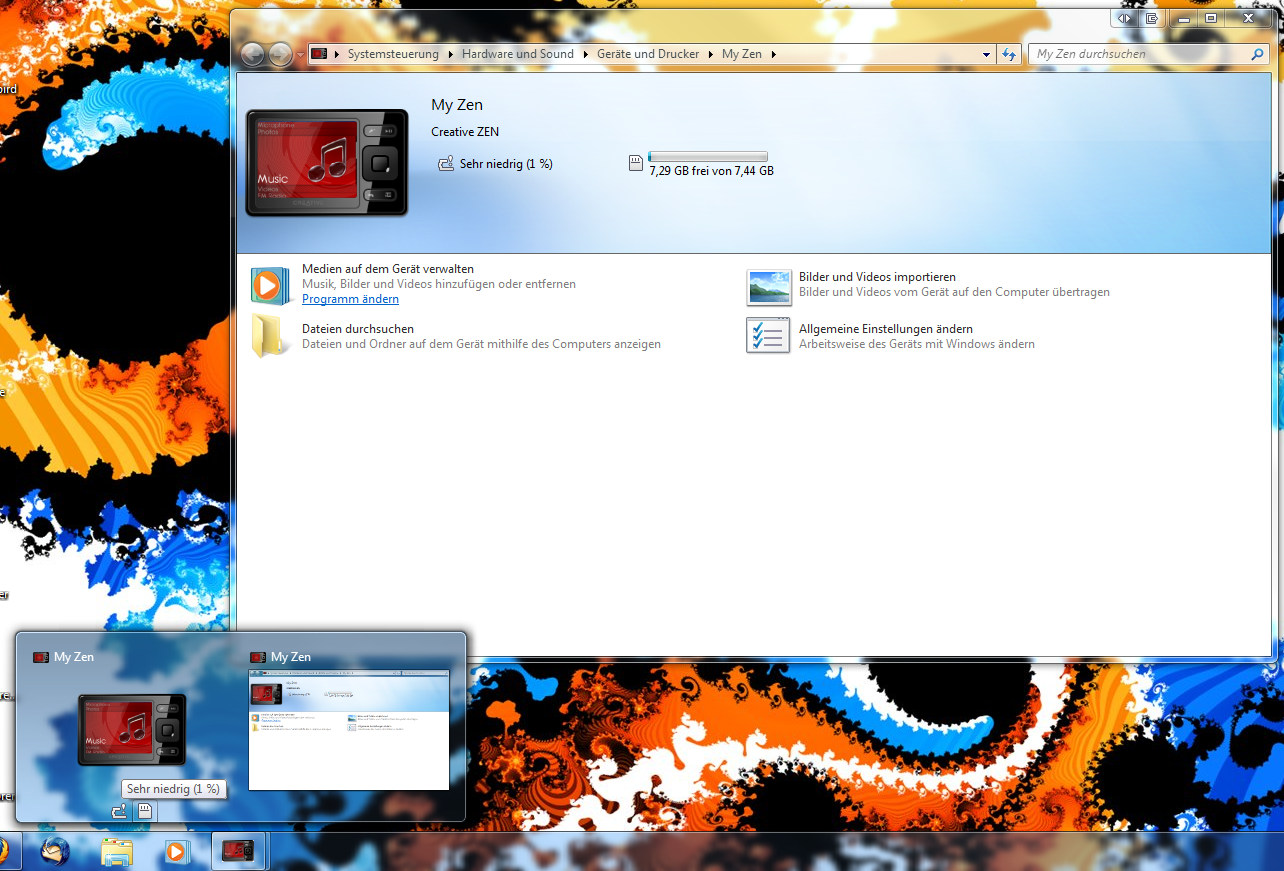Click the double-arrow button left of minimize
Image resolution: width=1284 pixels, height=871 pixels.
click(1125, 18)
